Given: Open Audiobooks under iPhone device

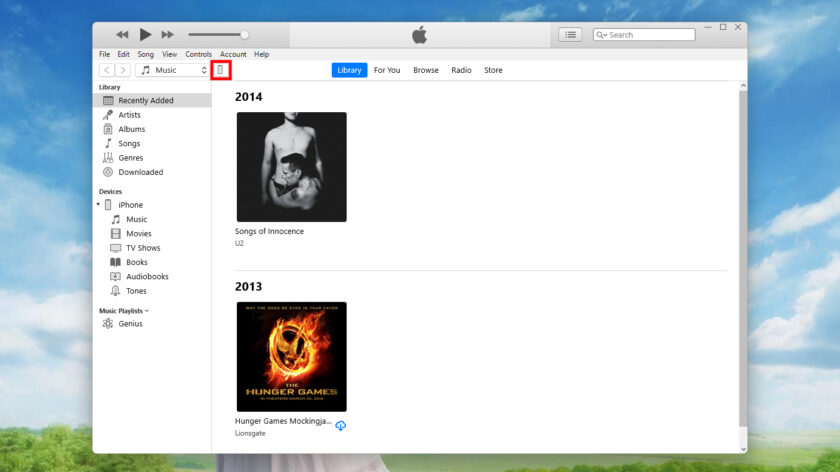Looking at the screenshot, I should 147,276.
